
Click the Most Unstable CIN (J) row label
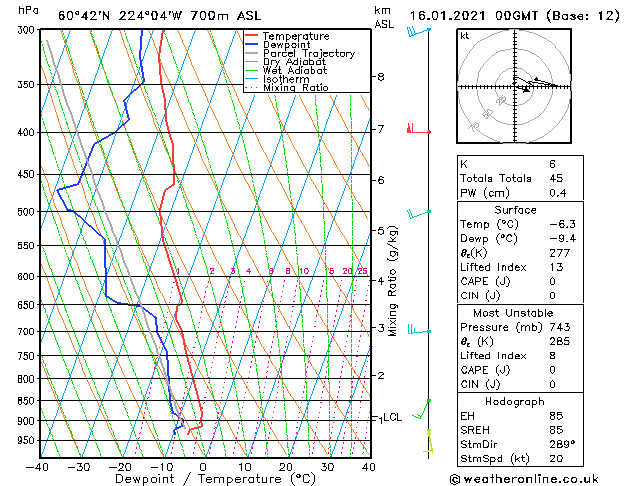tap(480, 385)
